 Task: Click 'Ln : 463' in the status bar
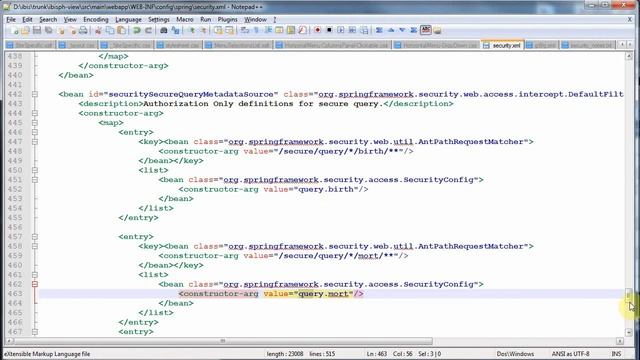[377, 354]
